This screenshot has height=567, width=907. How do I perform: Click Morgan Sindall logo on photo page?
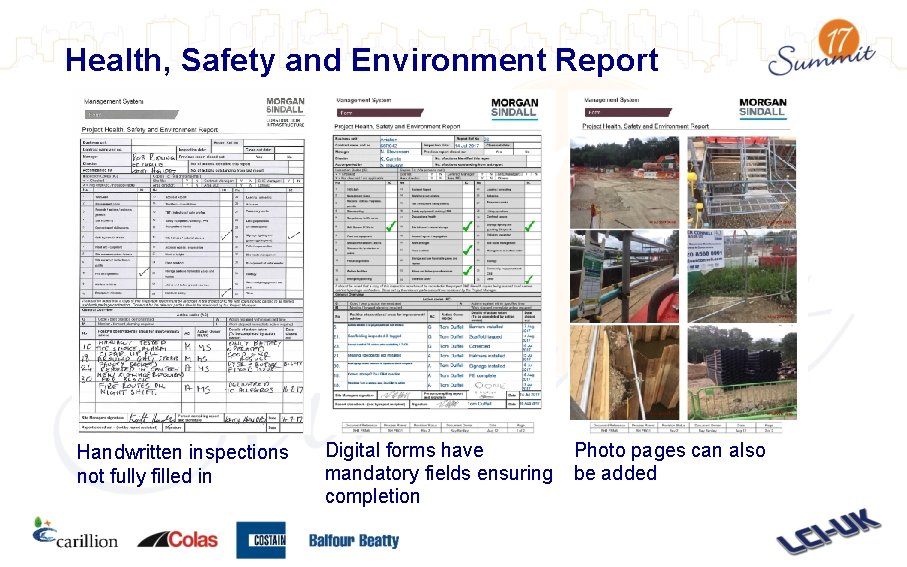(762, 107)
